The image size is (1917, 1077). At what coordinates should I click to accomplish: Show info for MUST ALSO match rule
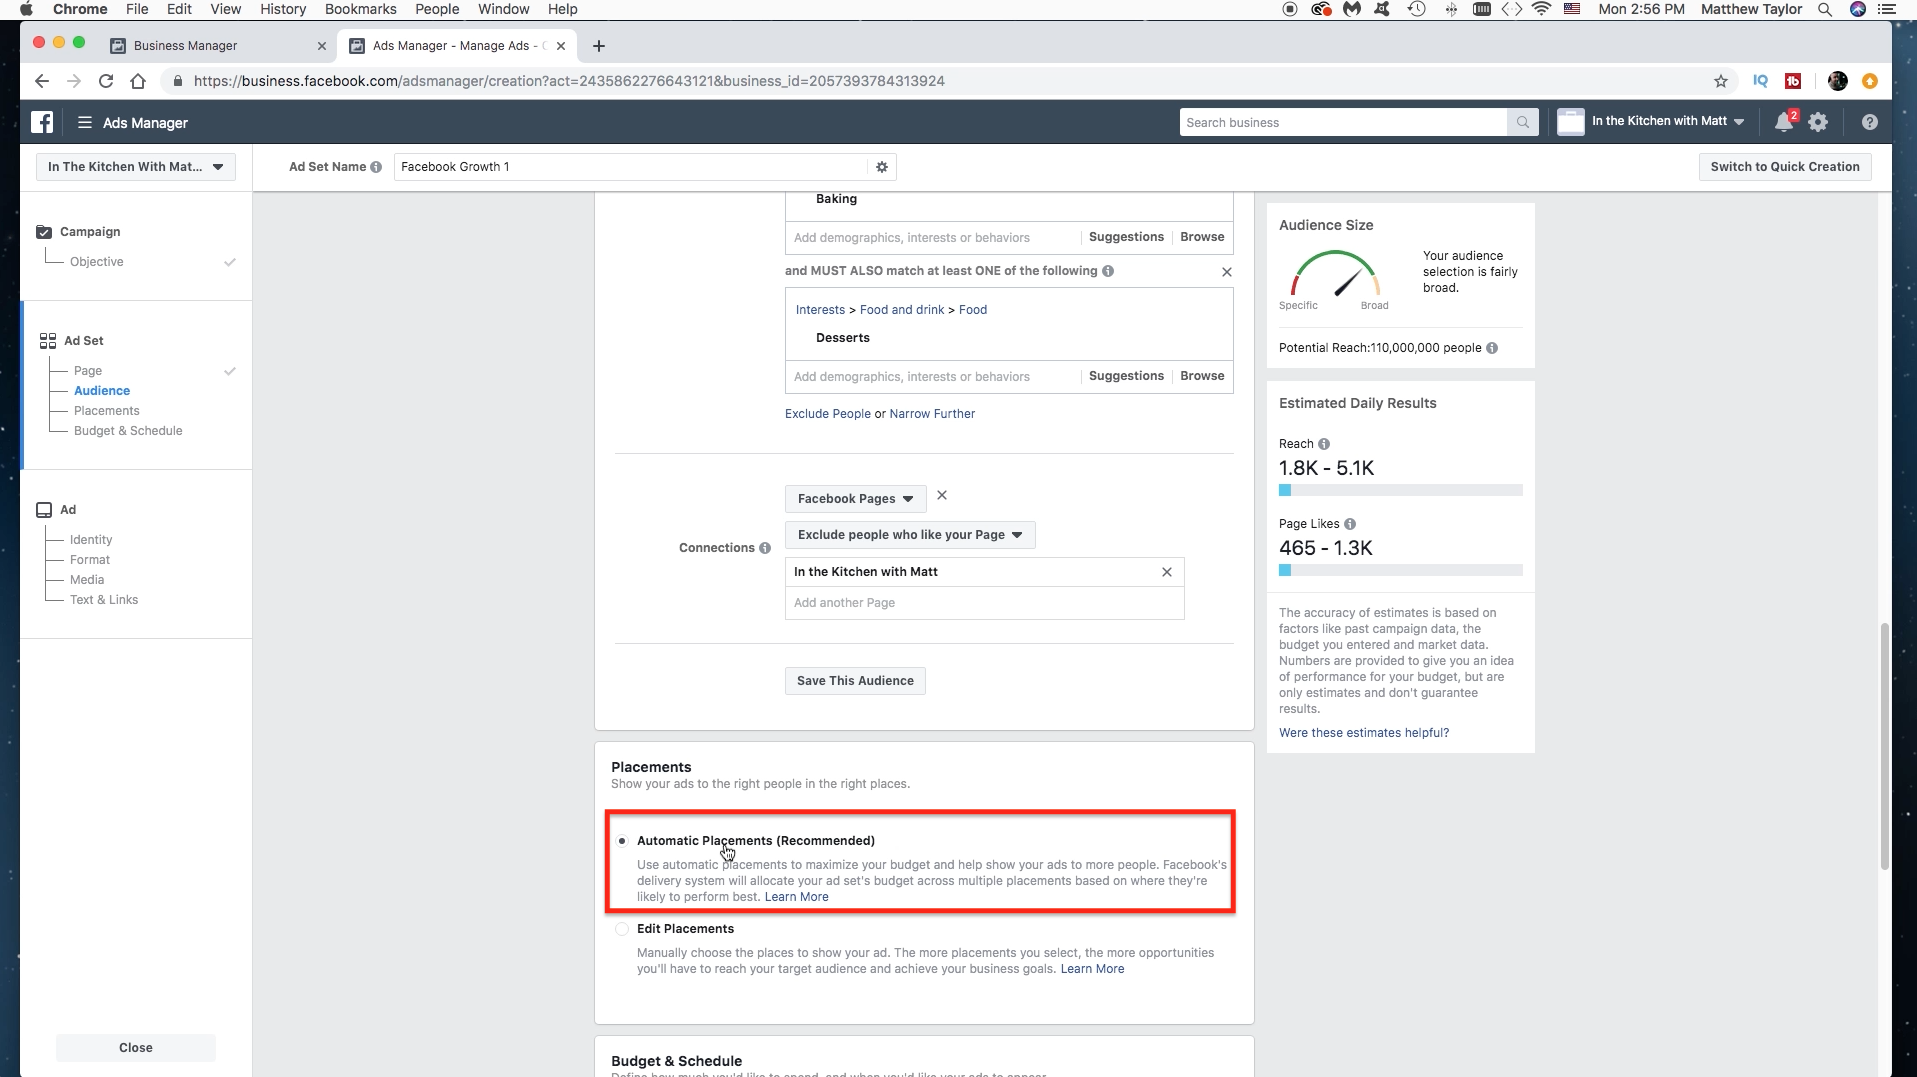tap(1108, 271)
